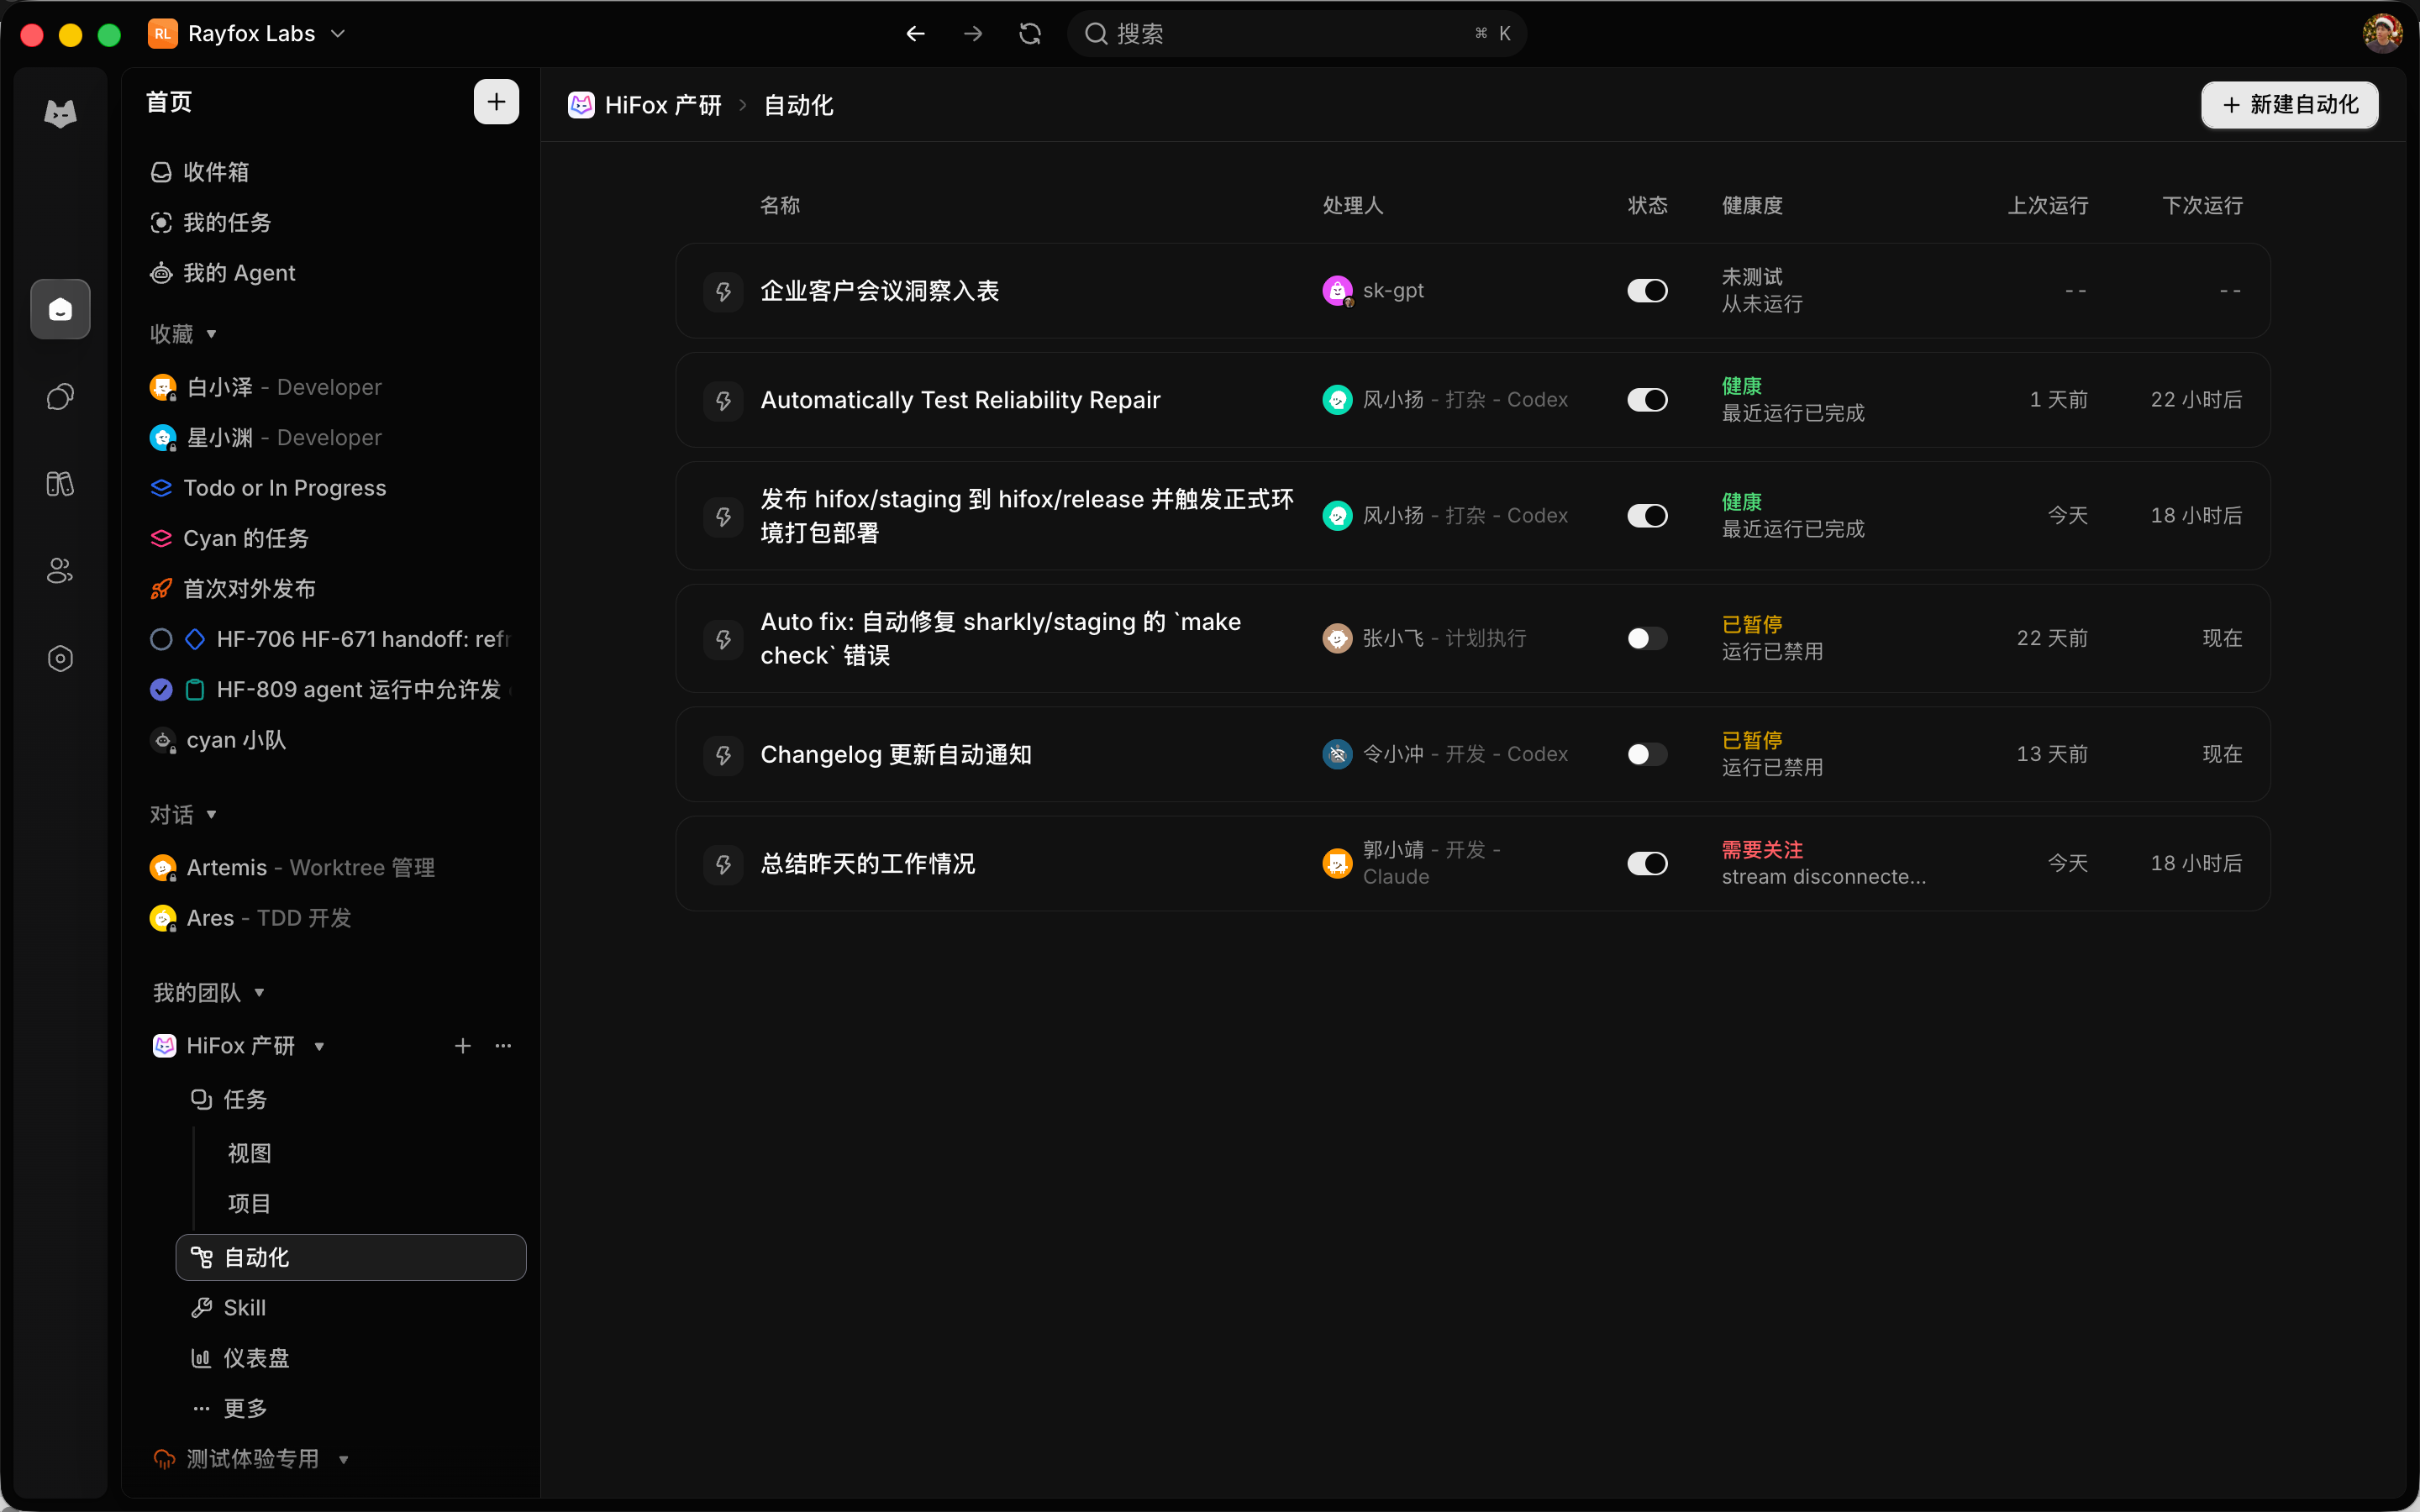Viewport: 2420px width, 1512px height.
Task: Click the Rayfox Labs RL workspace badge
Action: coord(162,34)
